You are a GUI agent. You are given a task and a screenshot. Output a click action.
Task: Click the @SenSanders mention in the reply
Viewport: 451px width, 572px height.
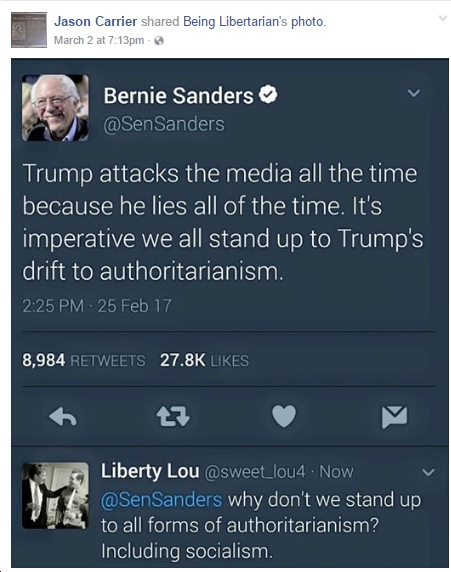pyautogui.click(x=161, y=499)
